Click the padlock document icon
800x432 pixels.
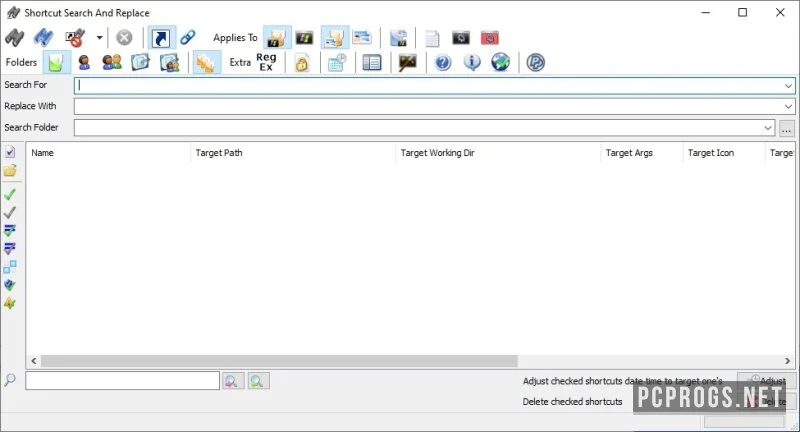pyautogui.click(x=302, y=63)
